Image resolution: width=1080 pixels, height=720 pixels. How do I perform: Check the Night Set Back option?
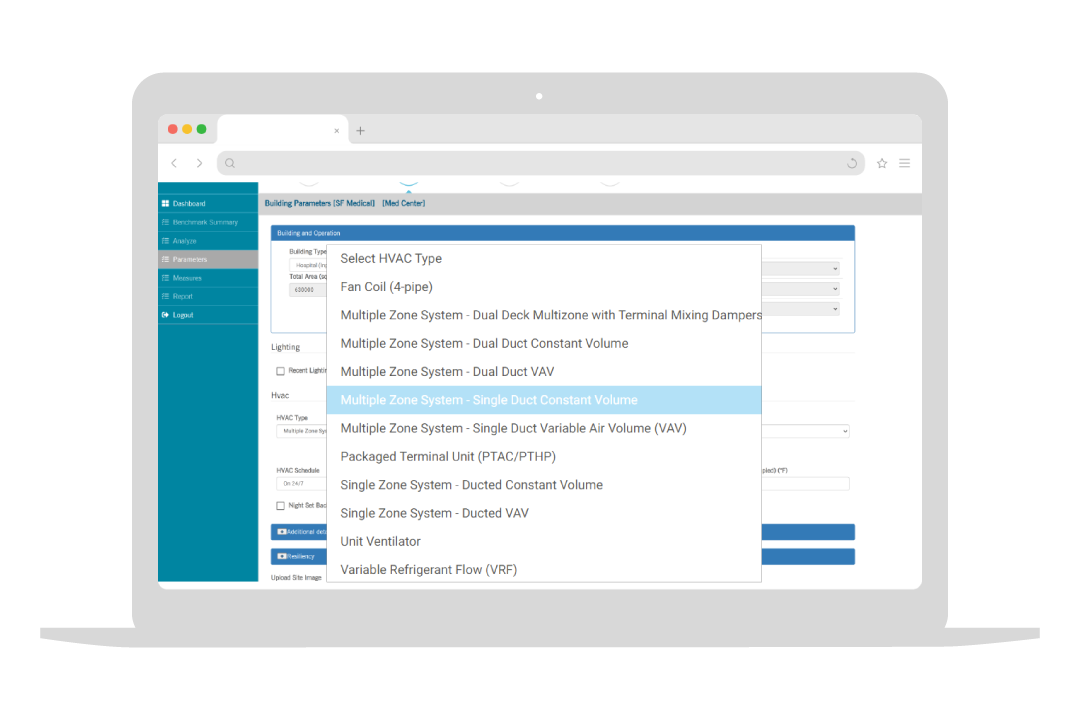(281, 505)
